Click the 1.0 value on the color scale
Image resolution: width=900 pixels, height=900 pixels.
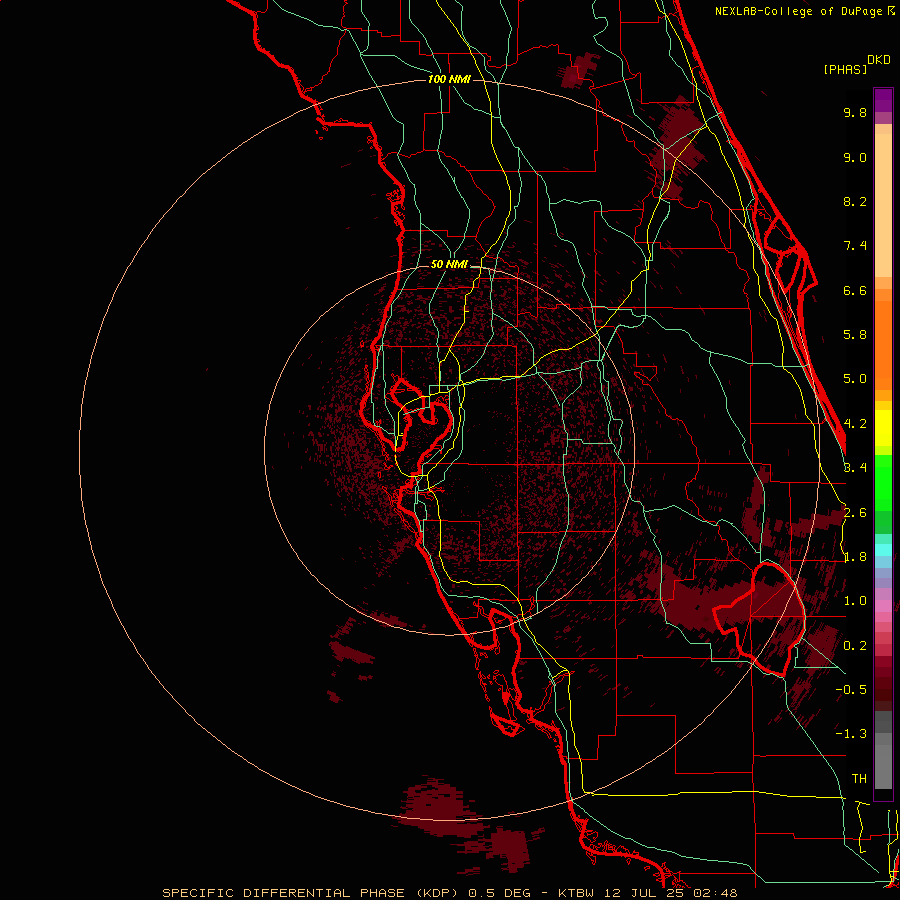tap(855, 601)
